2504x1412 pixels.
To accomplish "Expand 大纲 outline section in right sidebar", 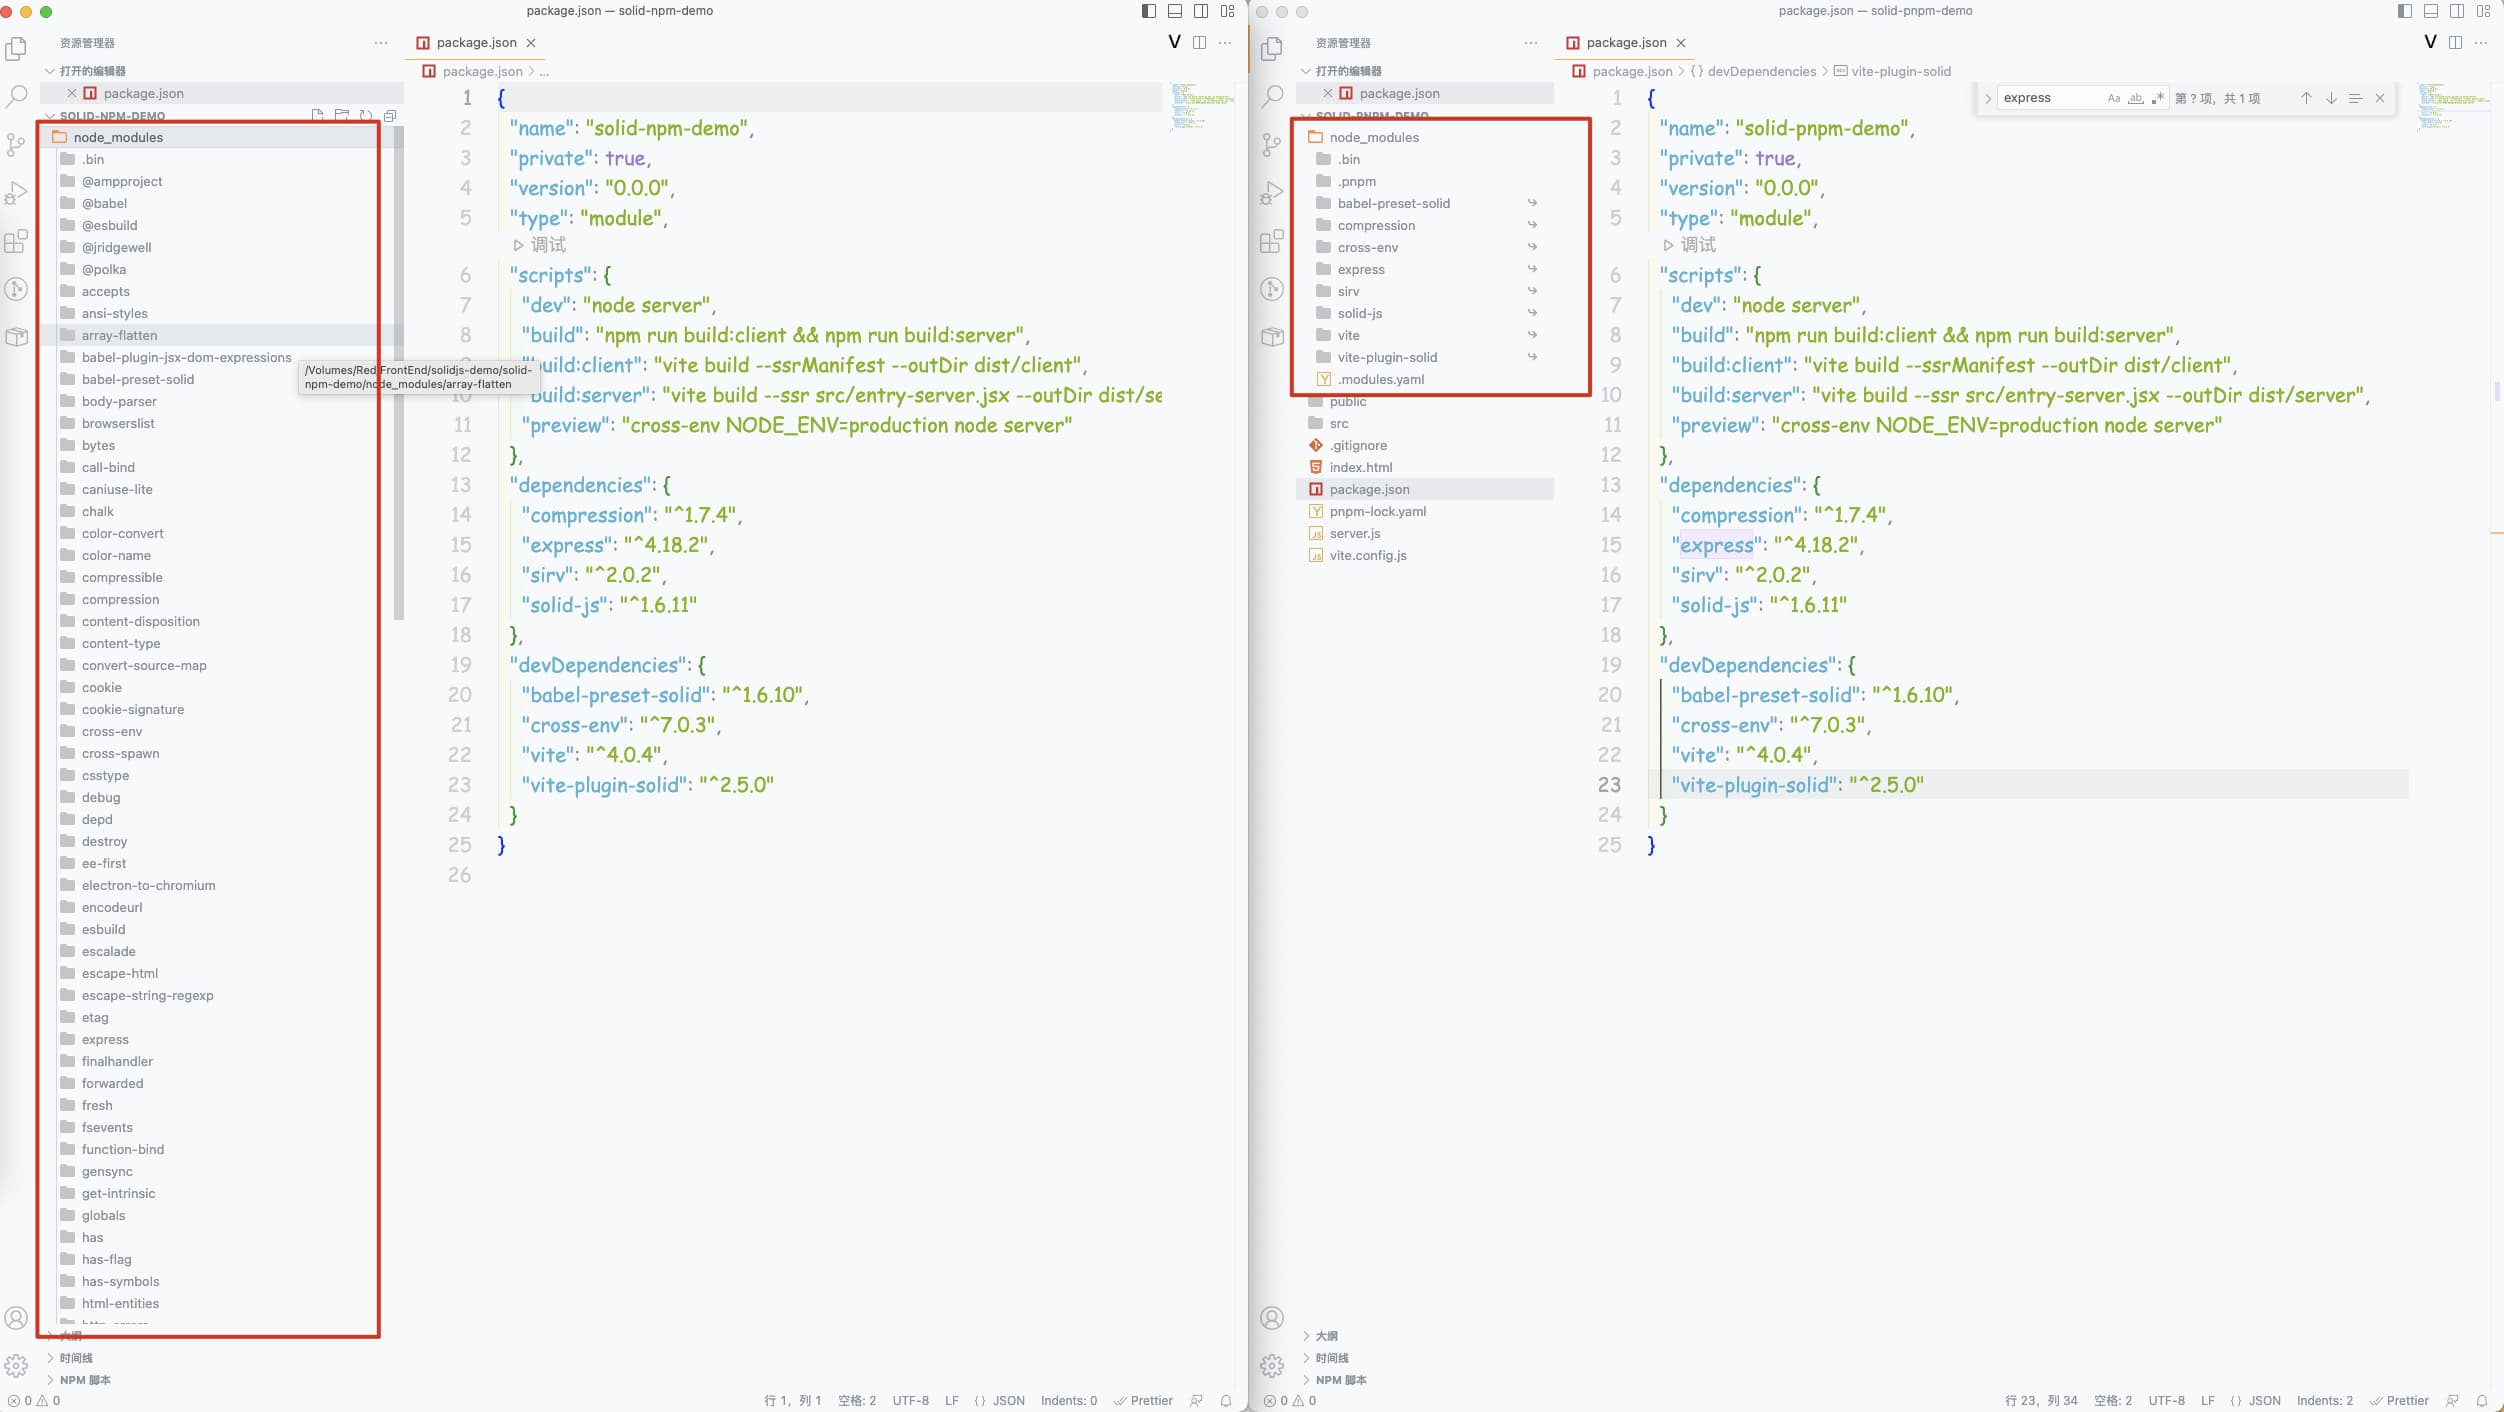I will pos(1326,1336).
